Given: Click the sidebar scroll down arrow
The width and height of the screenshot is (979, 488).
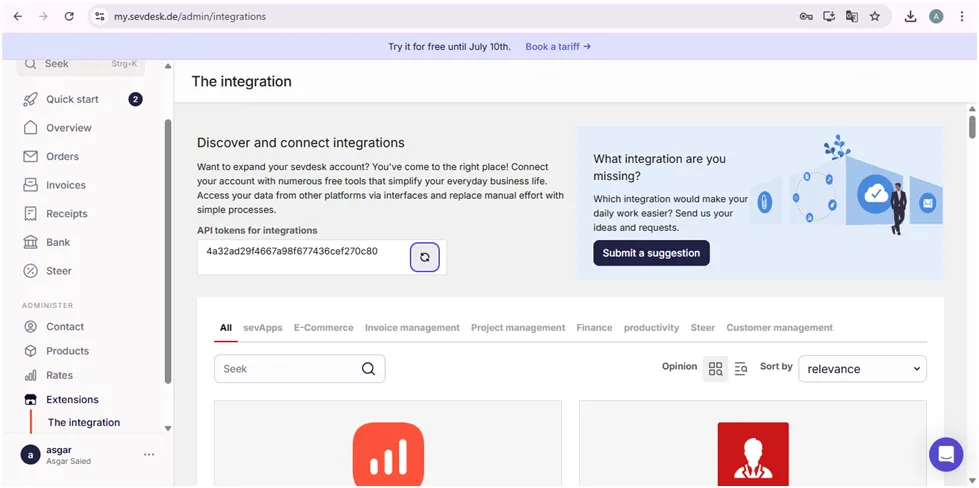Looking at the screenshot, I should [167, 428].
